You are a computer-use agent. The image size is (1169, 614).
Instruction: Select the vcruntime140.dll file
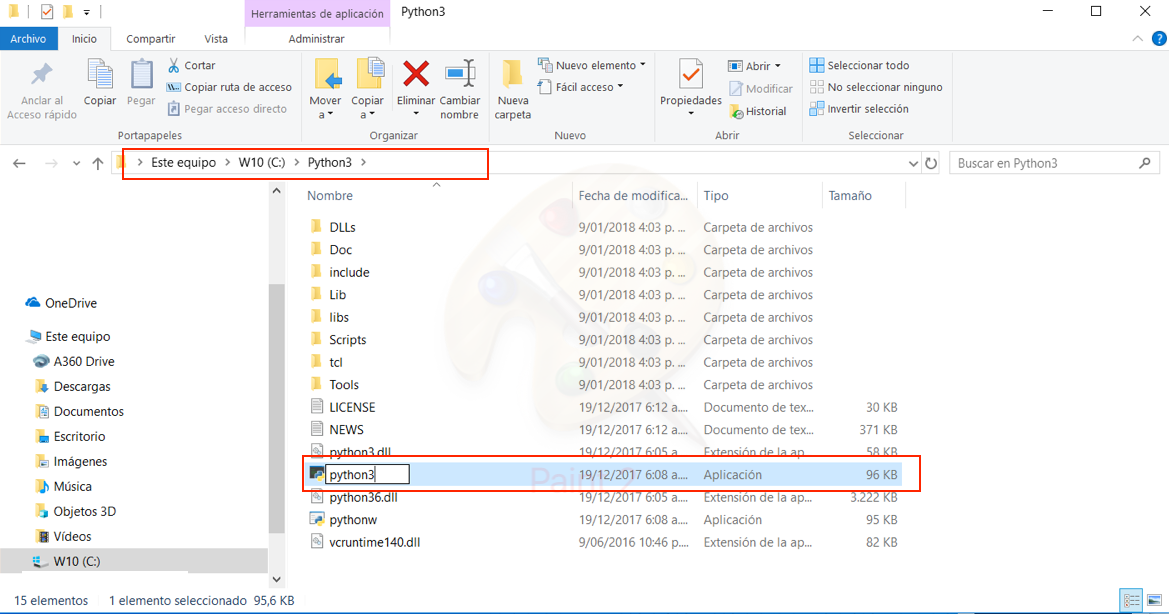(374, 542)
